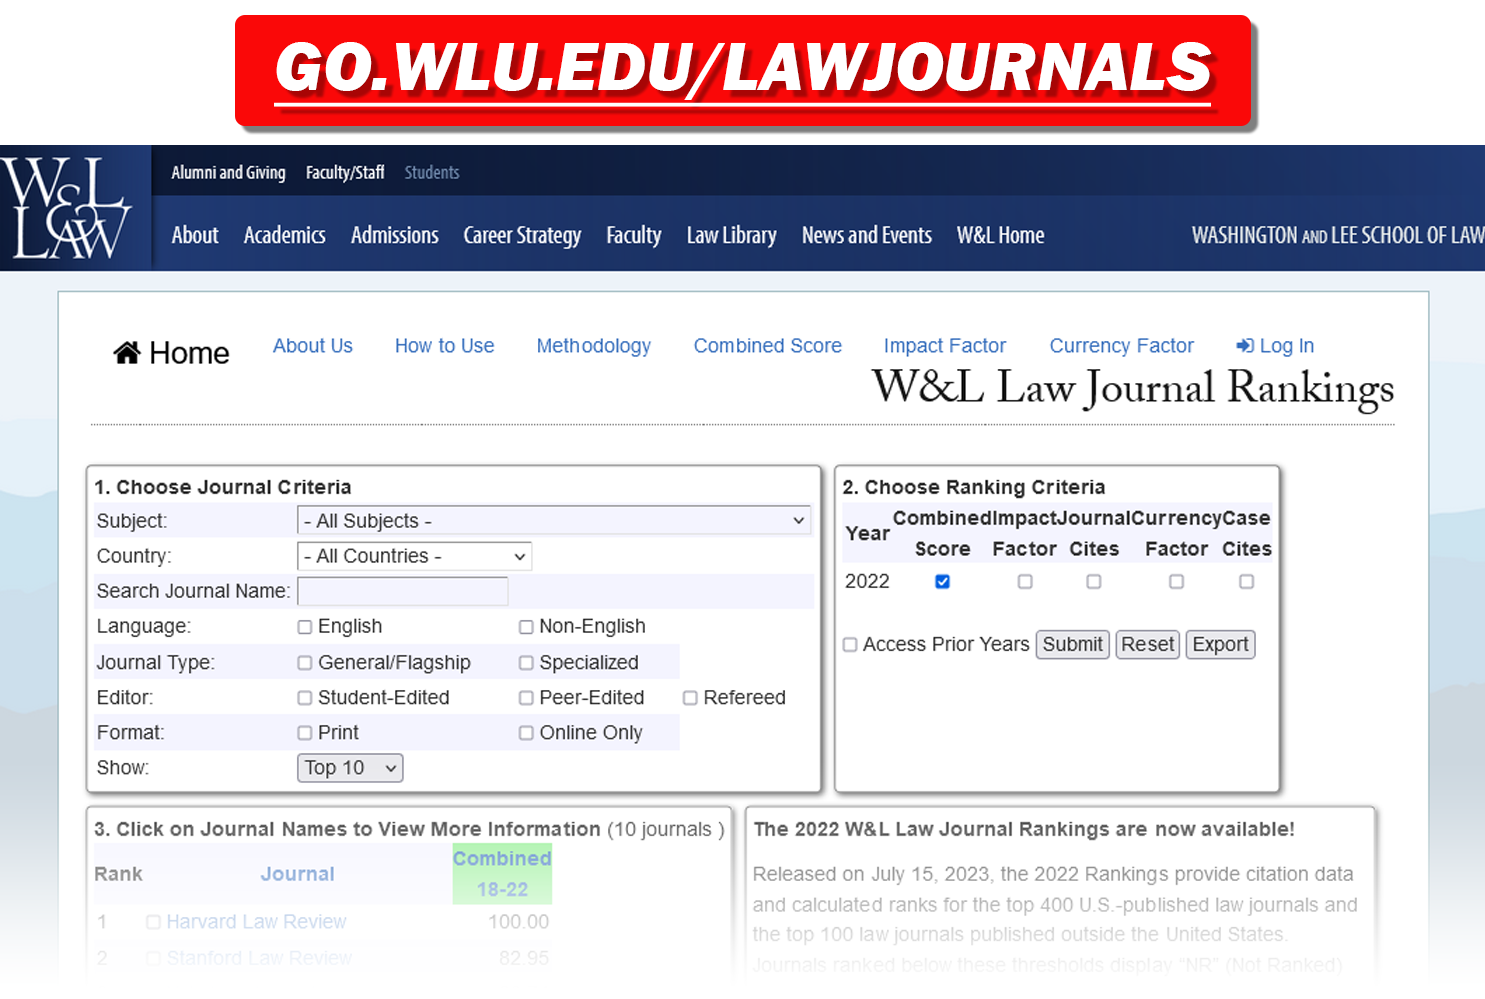The height and width of the screenshot is (999, 1485).
Task: Click the Home house icon
Action: 127,352
